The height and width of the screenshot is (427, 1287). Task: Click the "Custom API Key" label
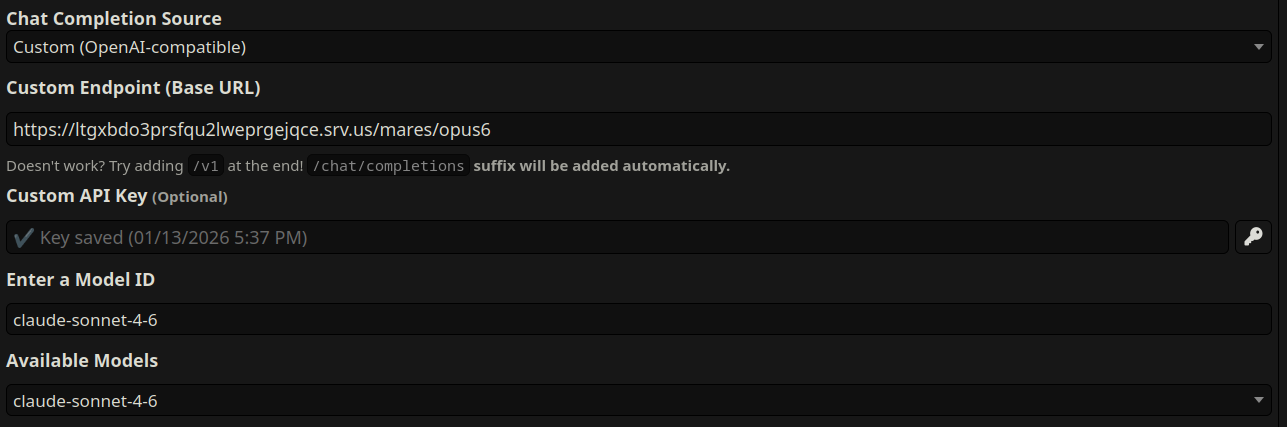[77, 196]
